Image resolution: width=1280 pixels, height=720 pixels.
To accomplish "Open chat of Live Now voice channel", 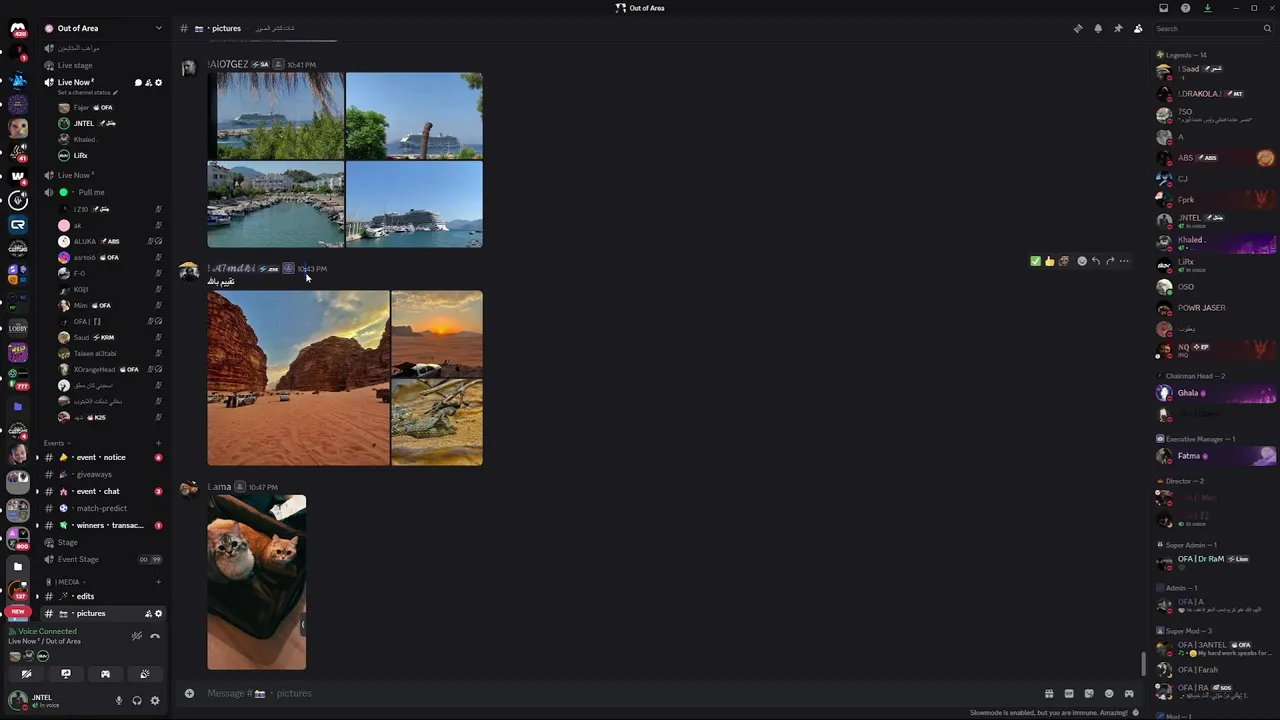I will (138, 83).
